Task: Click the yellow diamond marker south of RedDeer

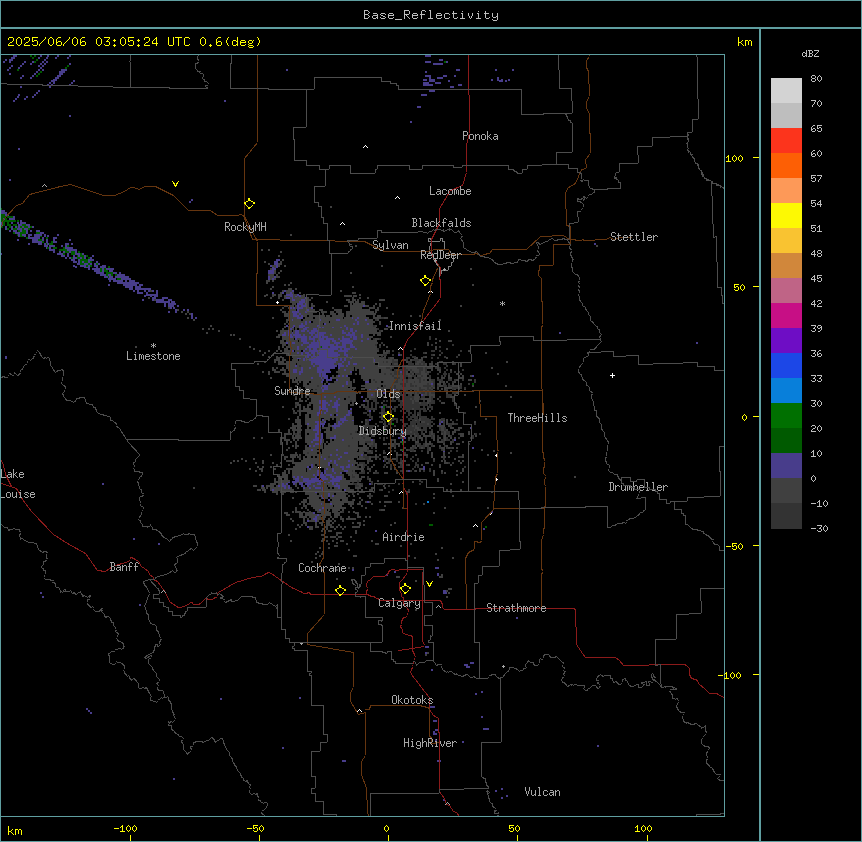Action: pyautogui.click(x=426, y=281)
